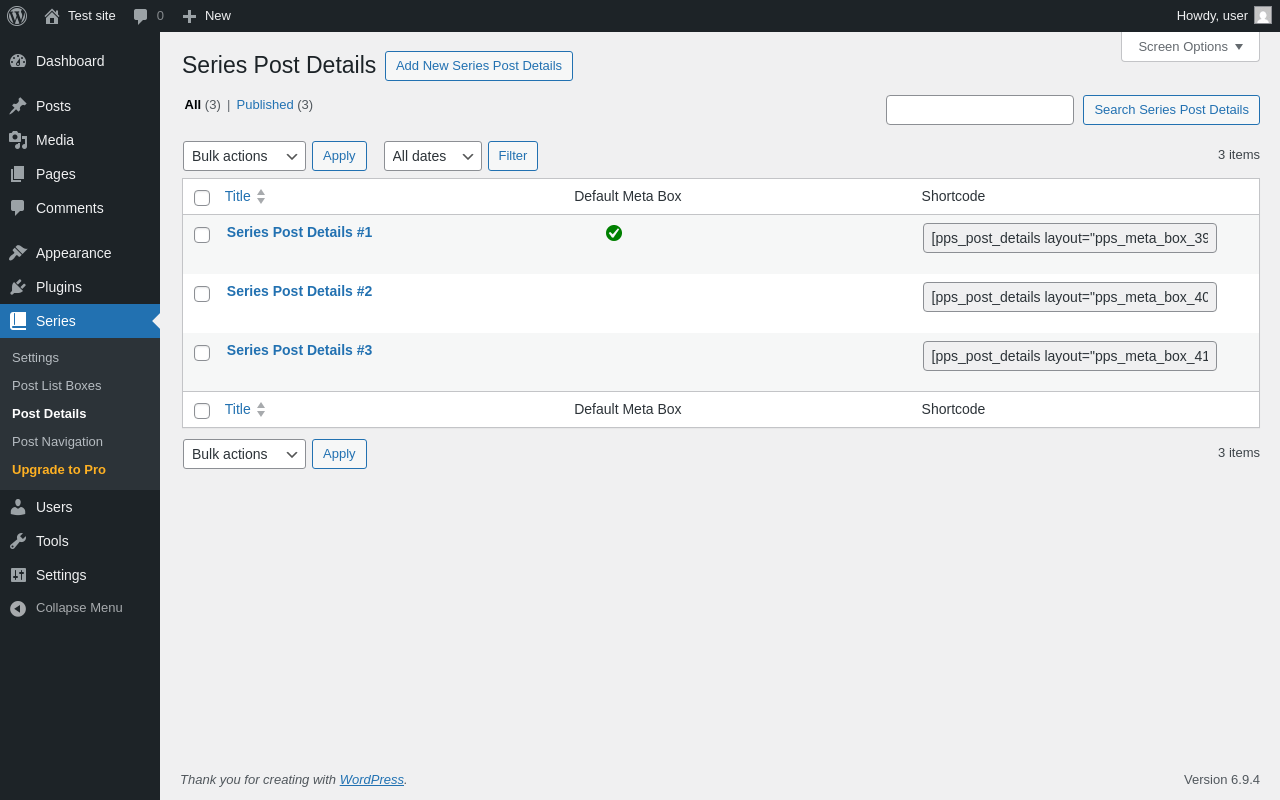The image size is (1280, 800).
Task: Click Add New Series Post Details button
Action: 478,66
